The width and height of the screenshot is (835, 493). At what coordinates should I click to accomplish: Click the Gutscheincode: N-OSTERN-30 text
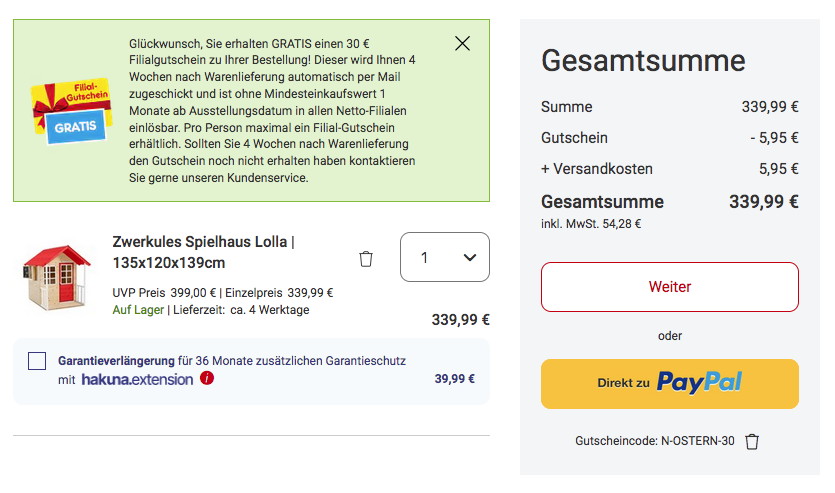(654, 441)
